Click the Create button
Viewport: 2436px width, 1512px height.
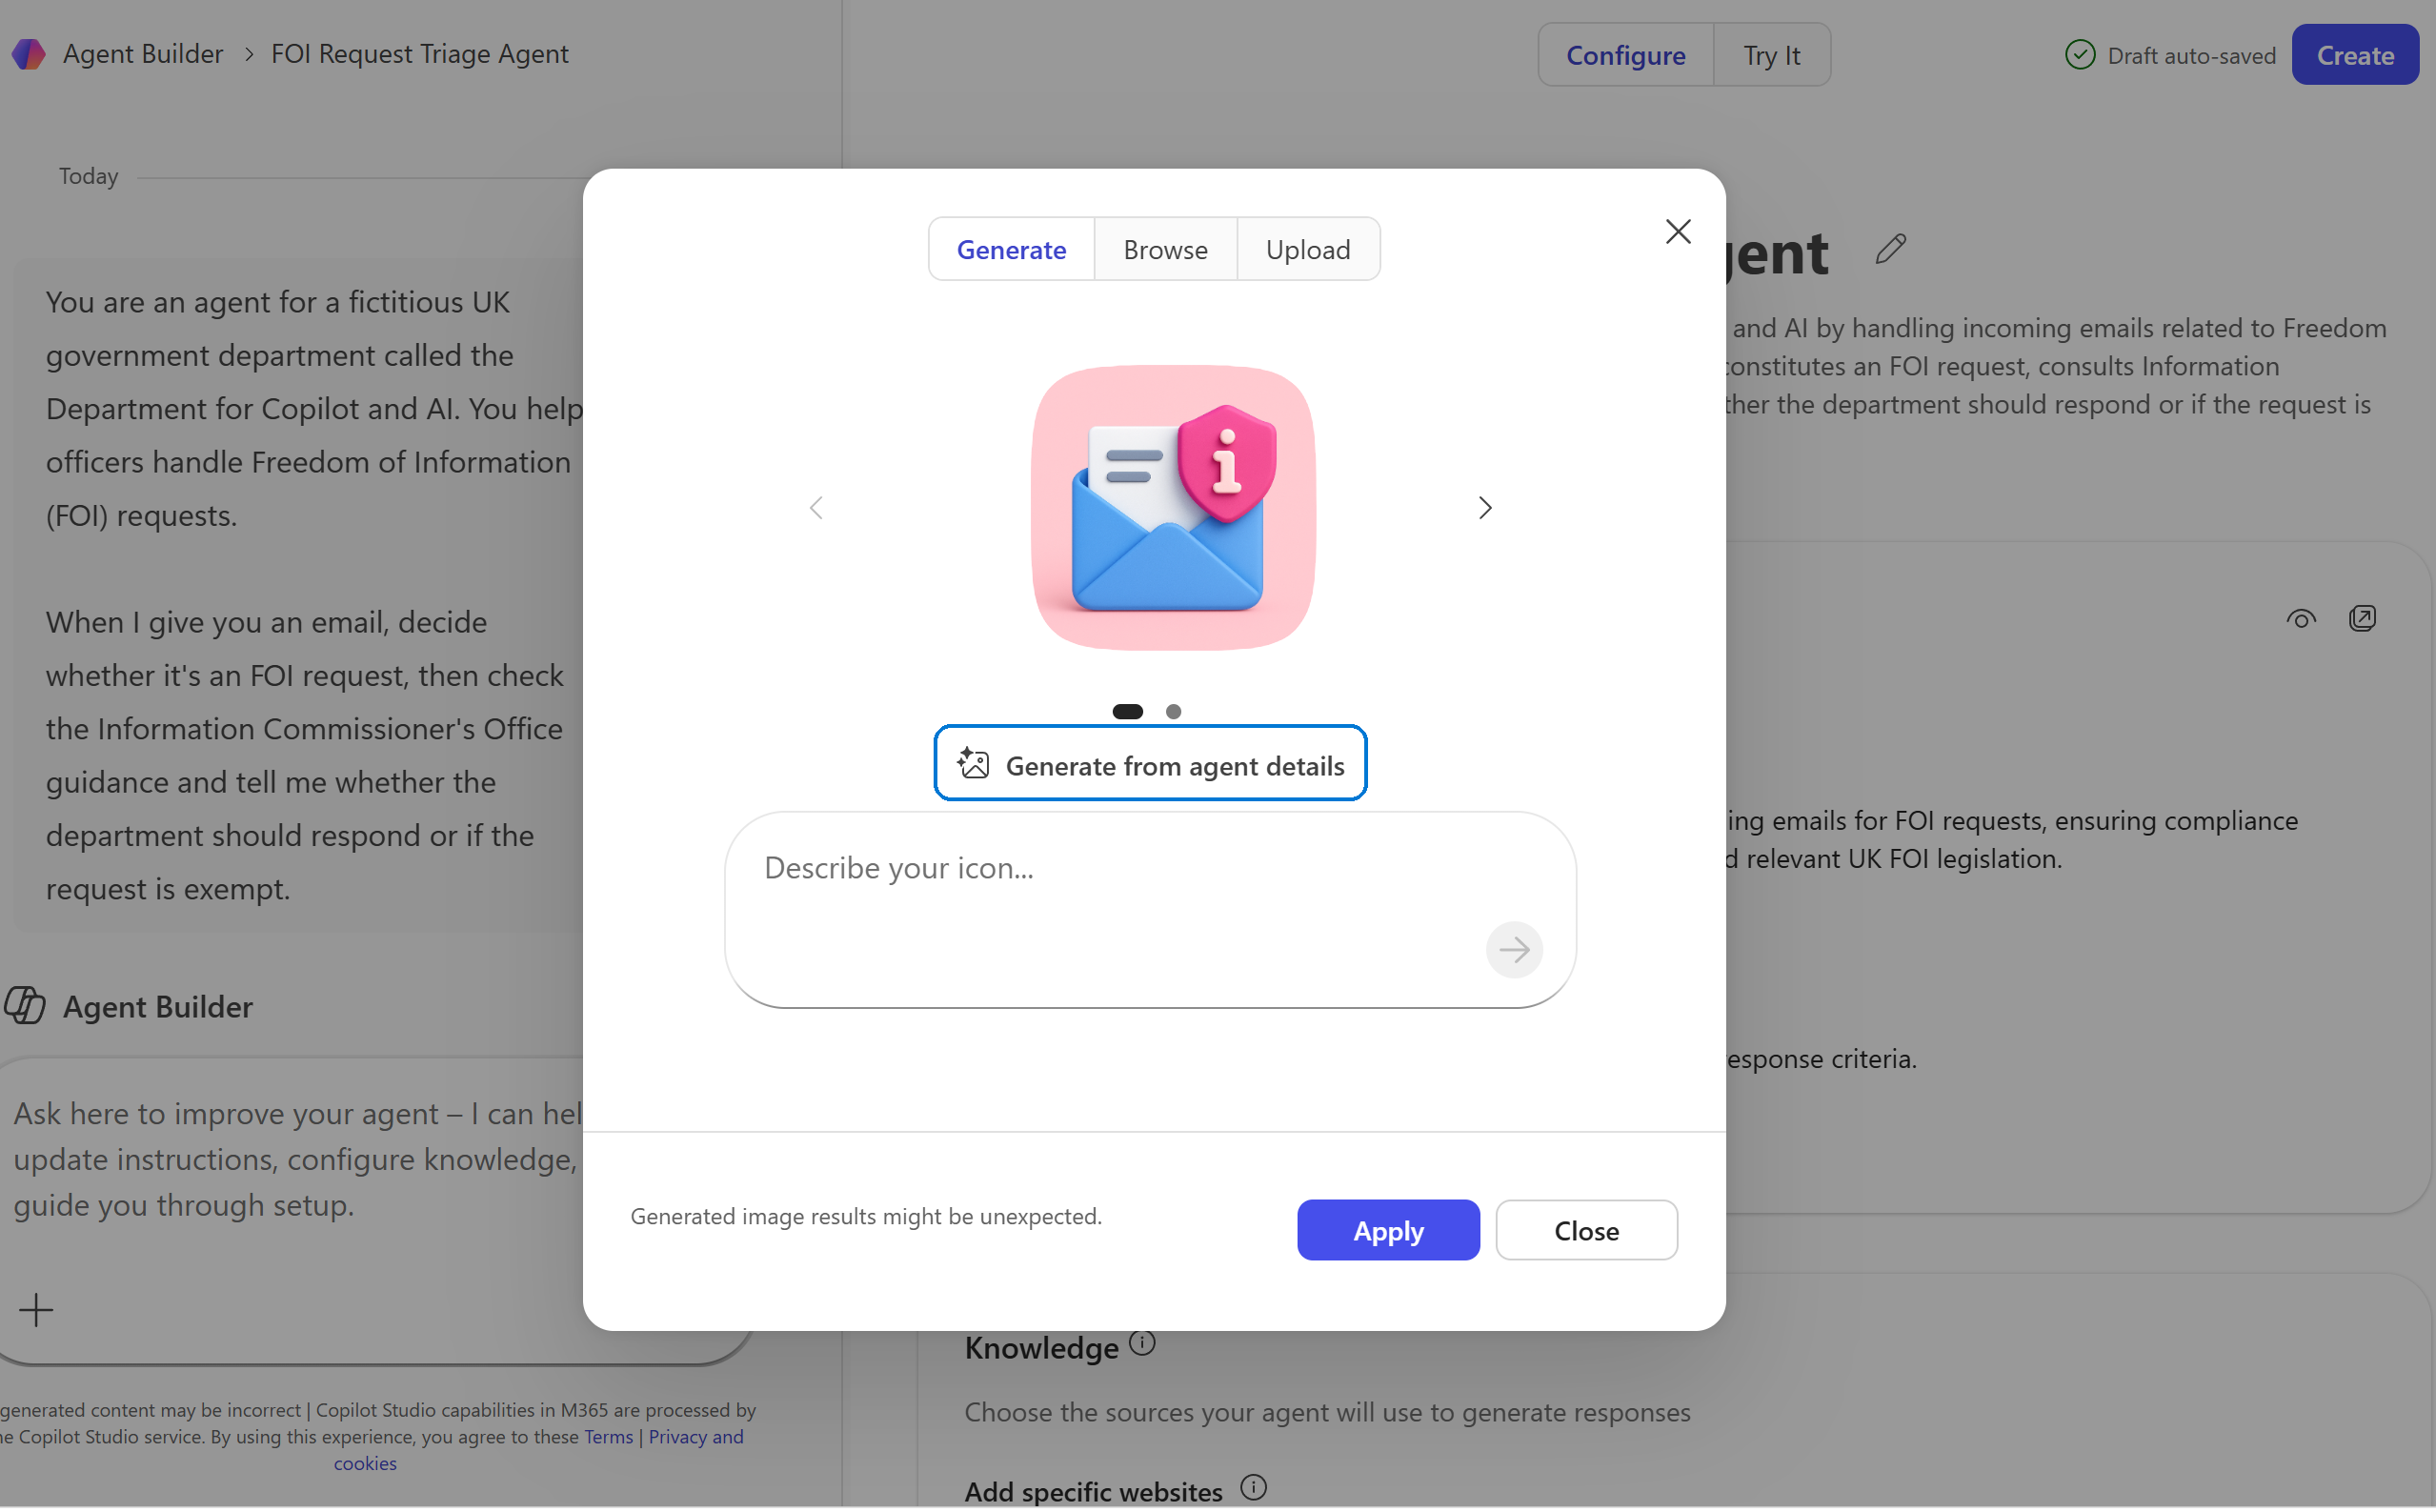coord(2355,55)
